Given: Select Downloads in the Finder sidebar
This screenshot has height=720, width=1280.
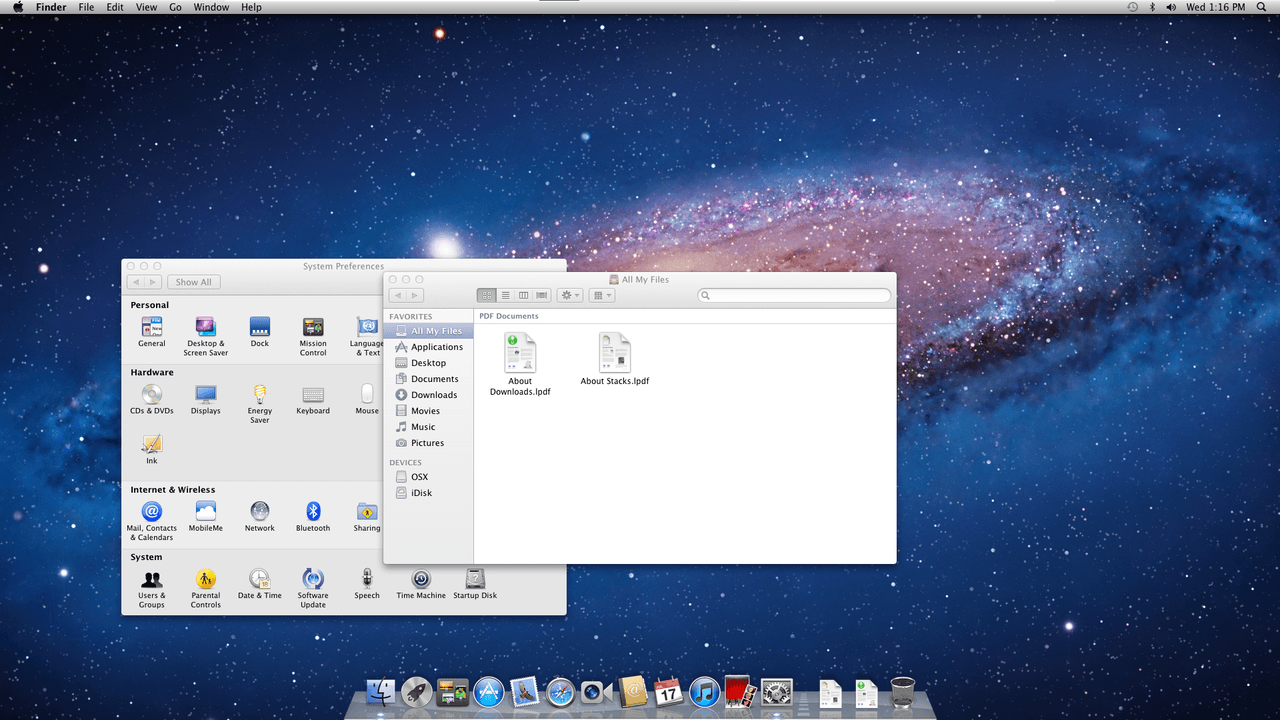Looking at the screenshot, I should [428, 395].
